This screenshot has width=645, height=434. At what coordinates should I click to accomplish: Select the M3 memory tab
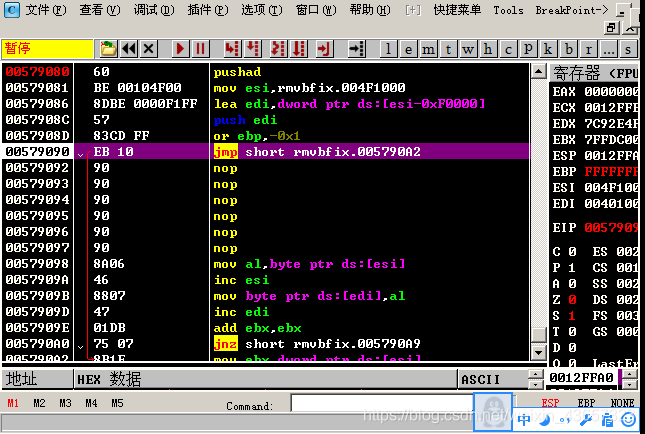tap(65, 403)
